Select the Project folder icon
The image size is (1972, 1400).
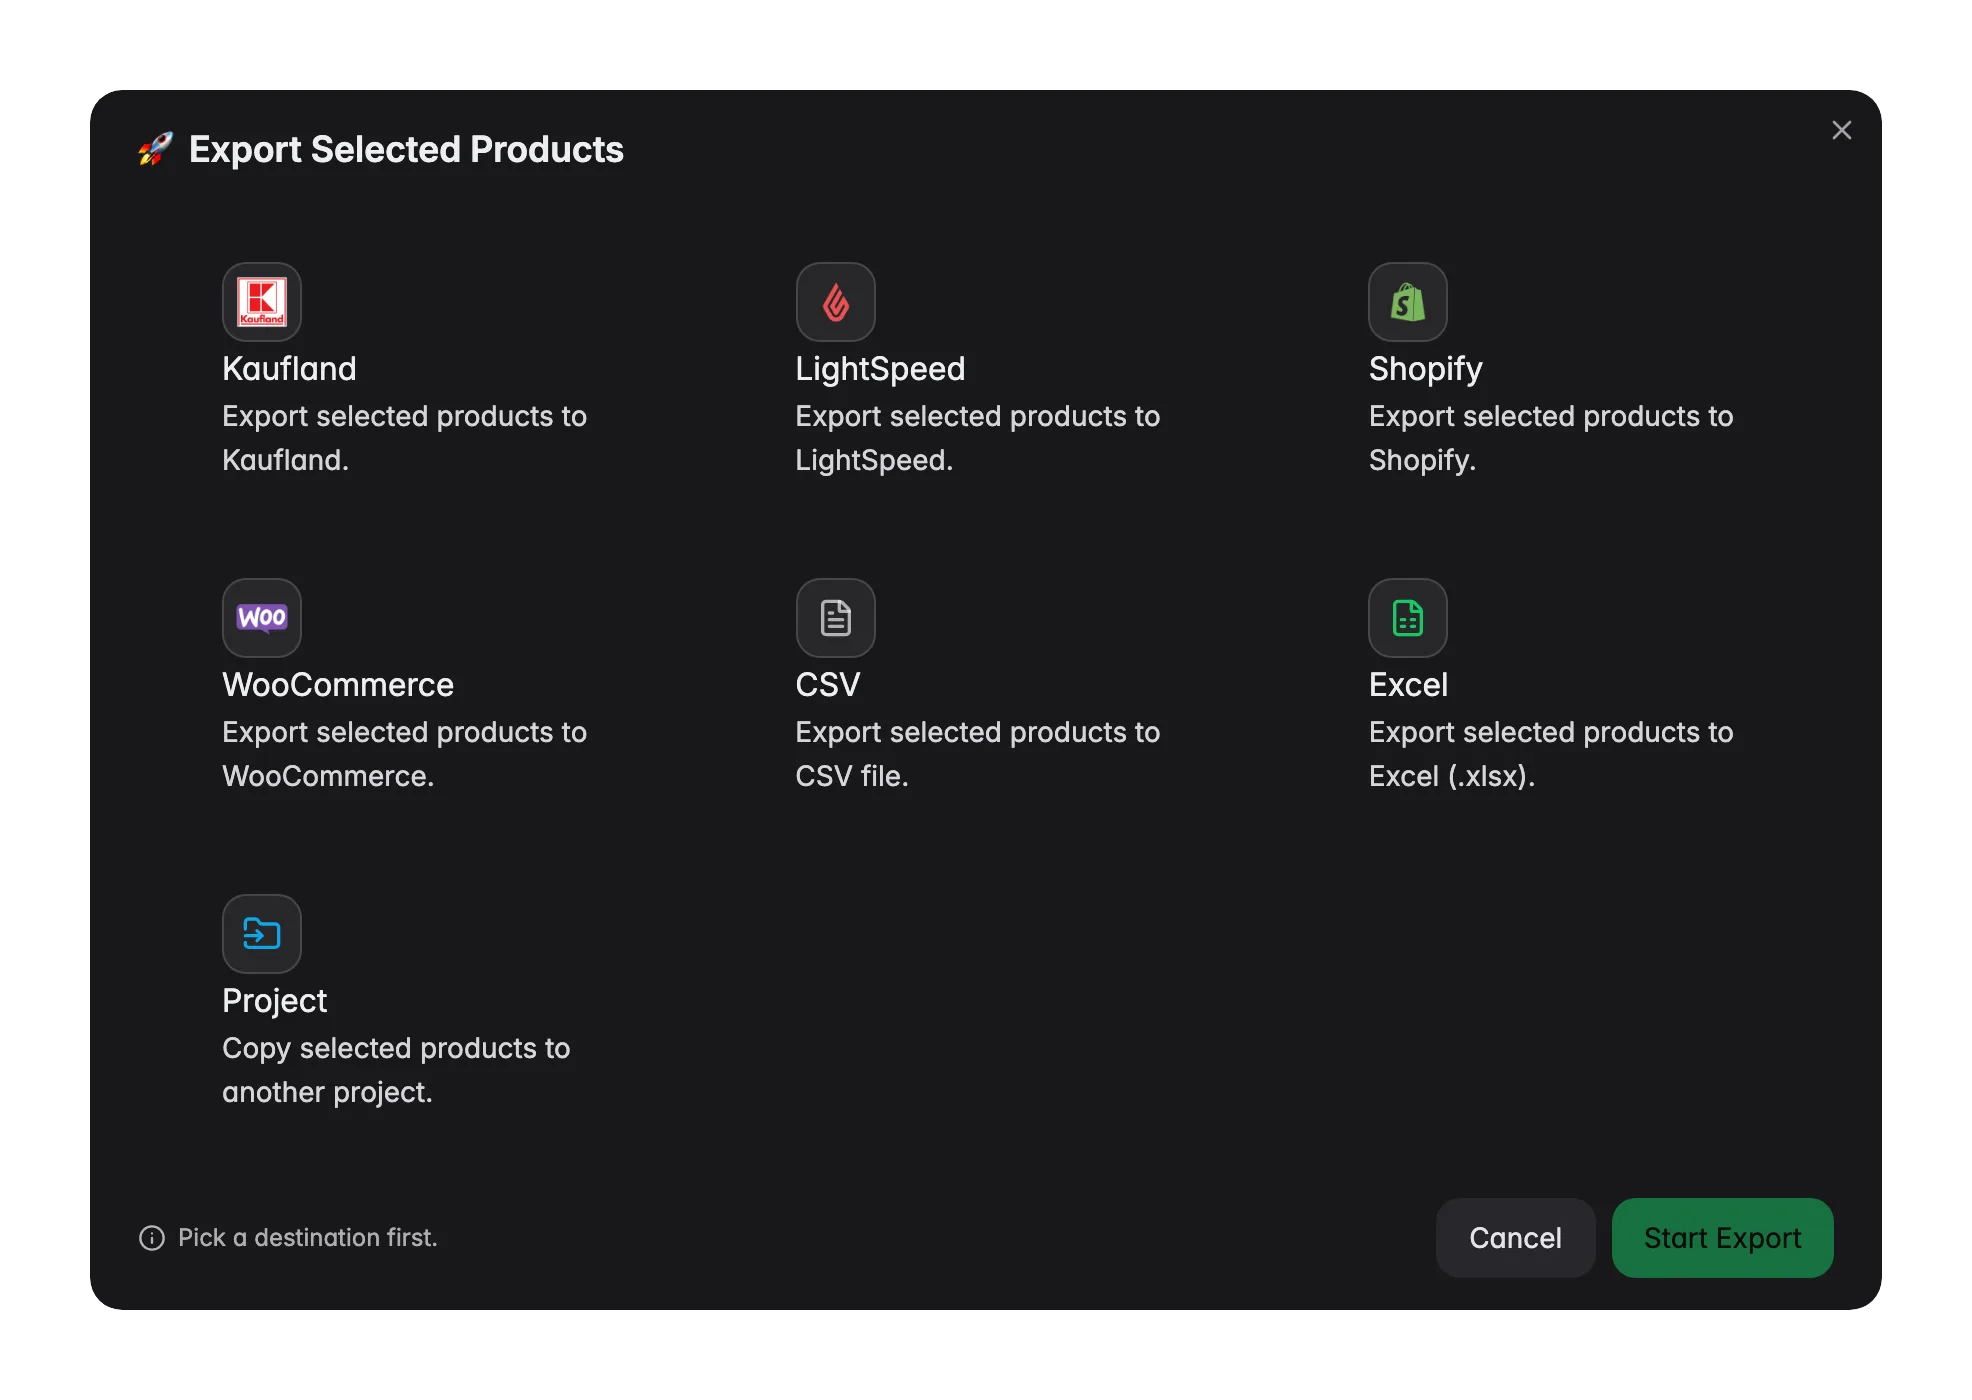coord(262,934)
